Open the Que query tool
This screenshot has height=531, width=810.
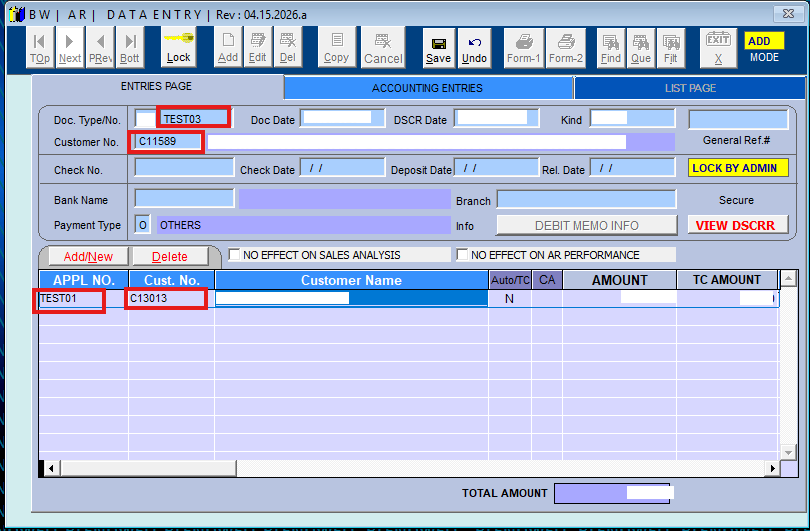point(641,49)
